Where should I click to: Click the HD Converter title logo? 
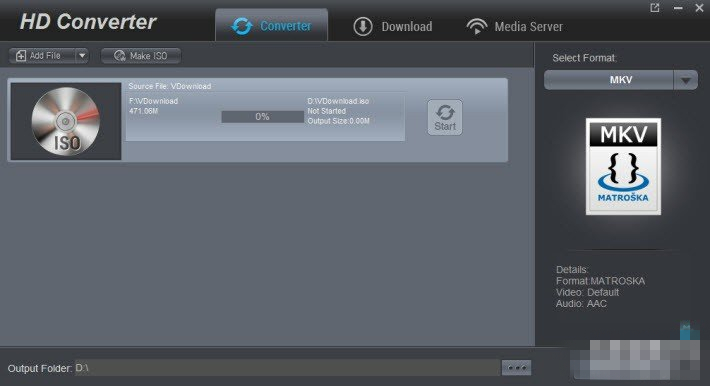[88, 22]
